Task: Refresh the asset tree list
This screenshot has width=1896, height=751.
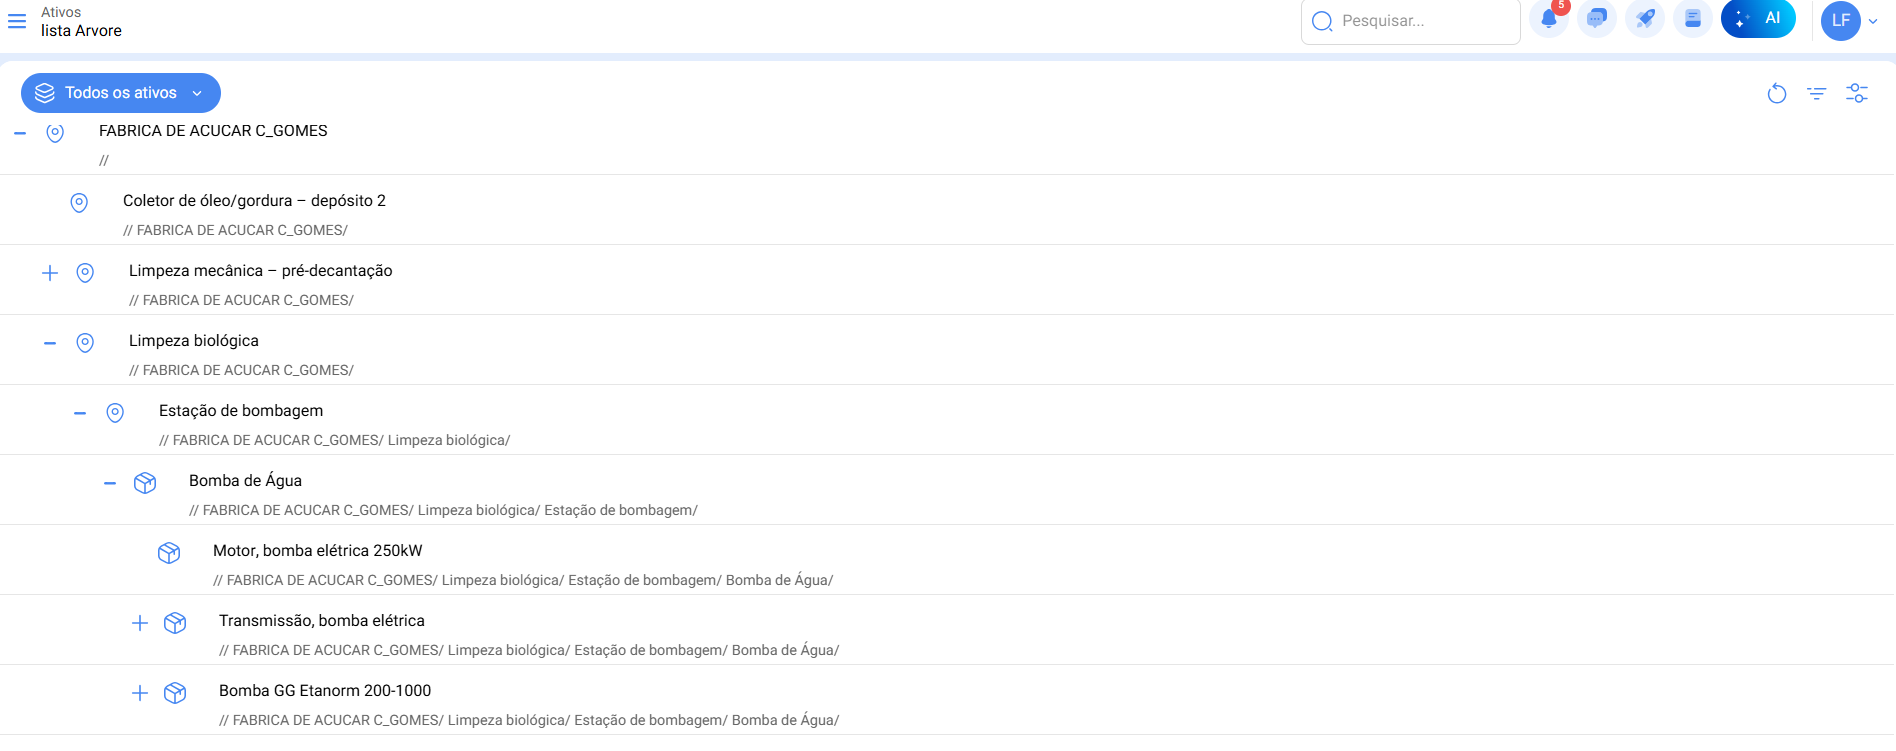Action: [1777, 93]
